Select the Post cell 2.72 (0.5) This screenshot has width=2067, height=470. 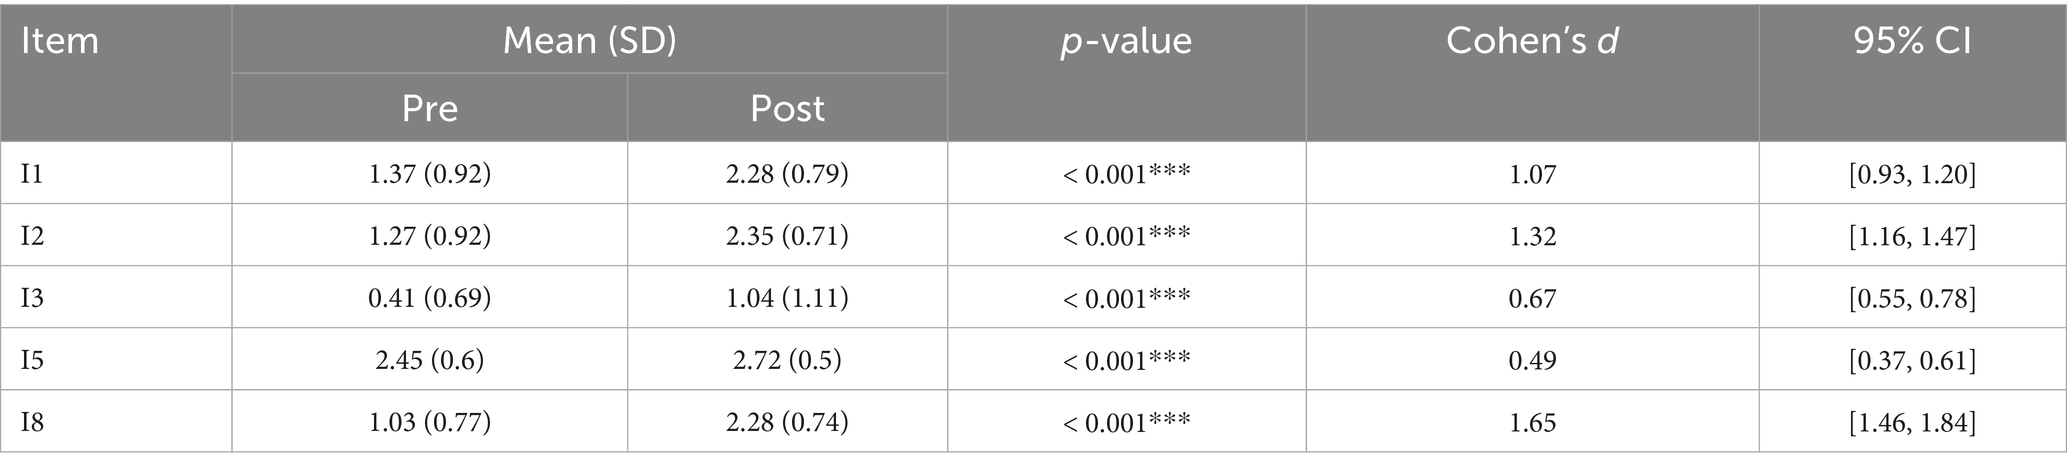[787, 360]
